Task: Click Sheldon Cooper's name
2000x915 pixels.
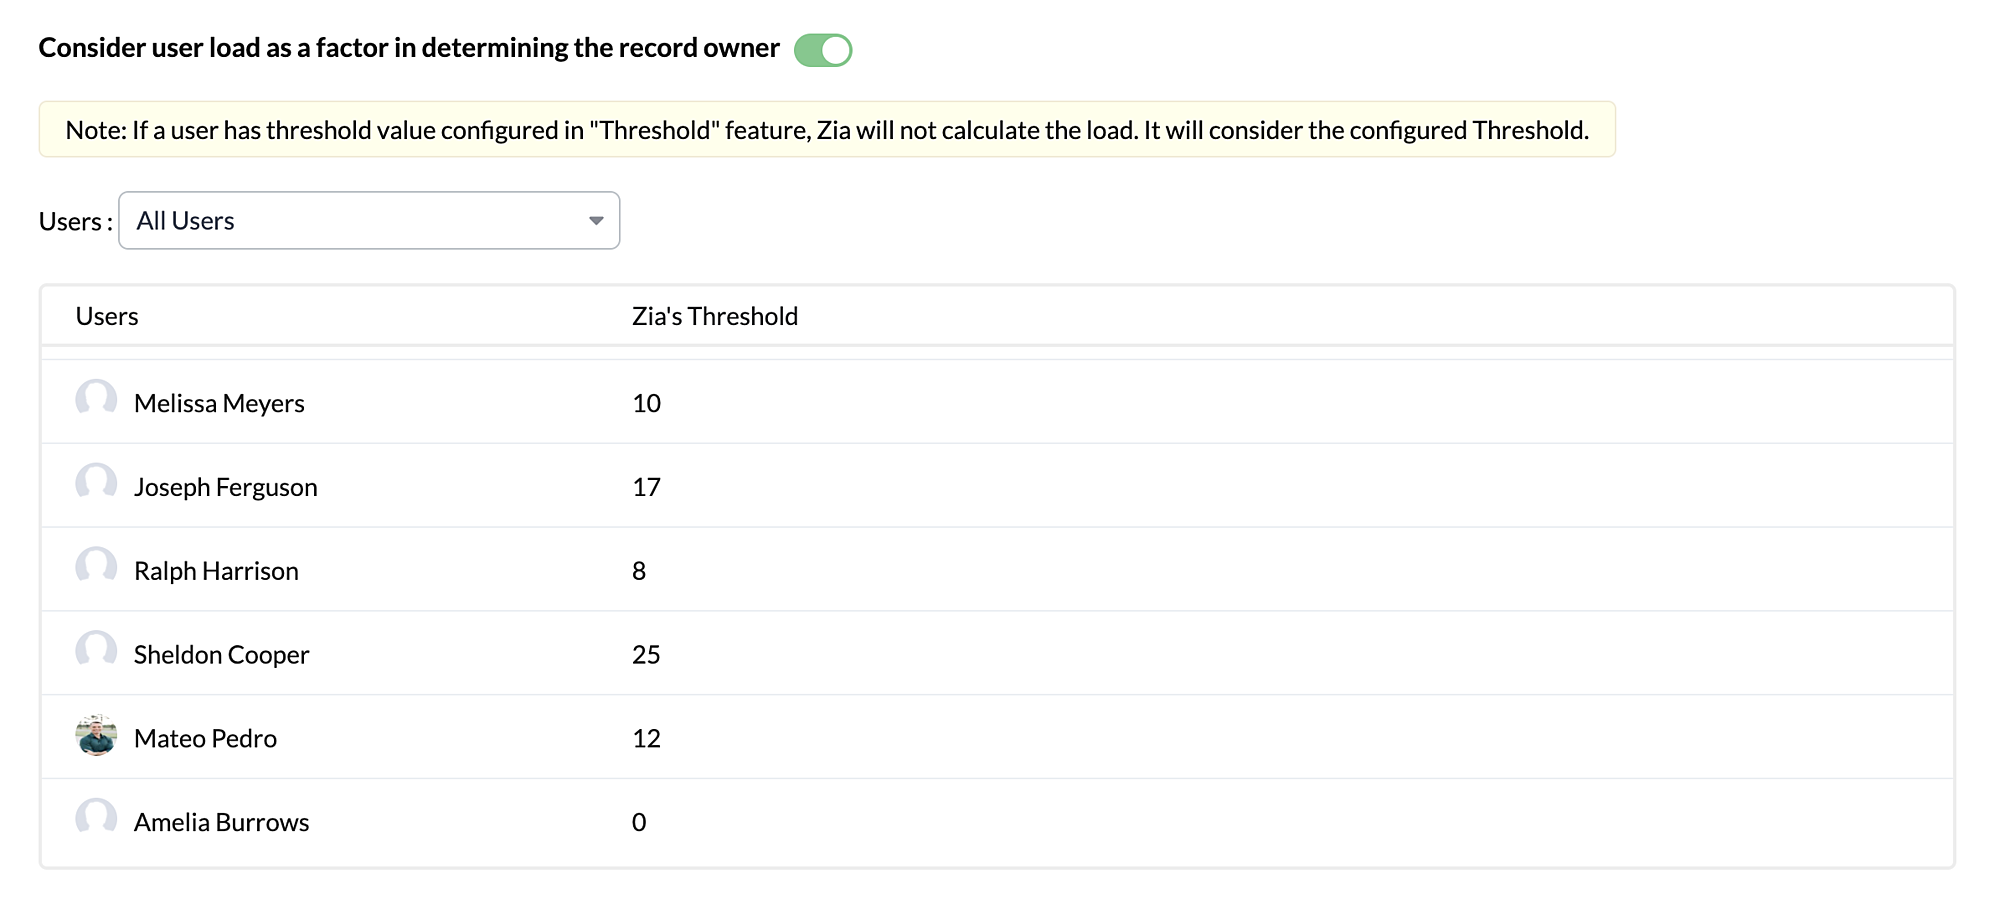Action: tap(222, 656)
